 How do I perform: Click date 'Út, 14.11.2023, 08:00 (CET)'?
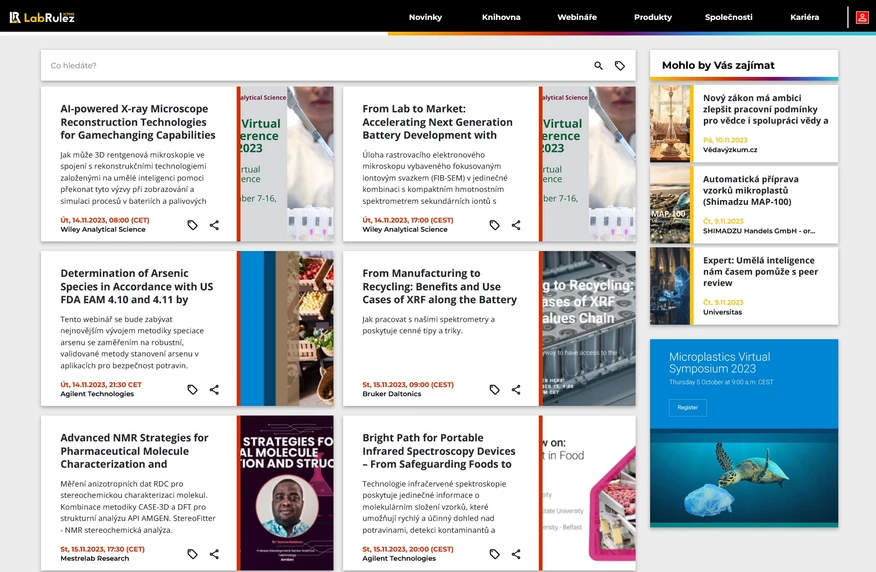105,220
